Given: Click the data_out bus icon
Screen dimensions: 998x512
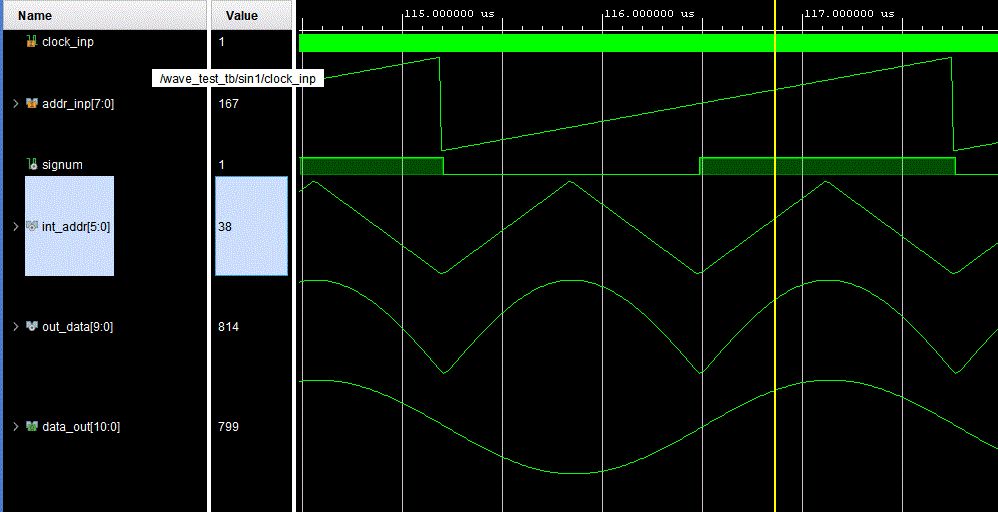Looking at the screenshot, I should point(32,426).
